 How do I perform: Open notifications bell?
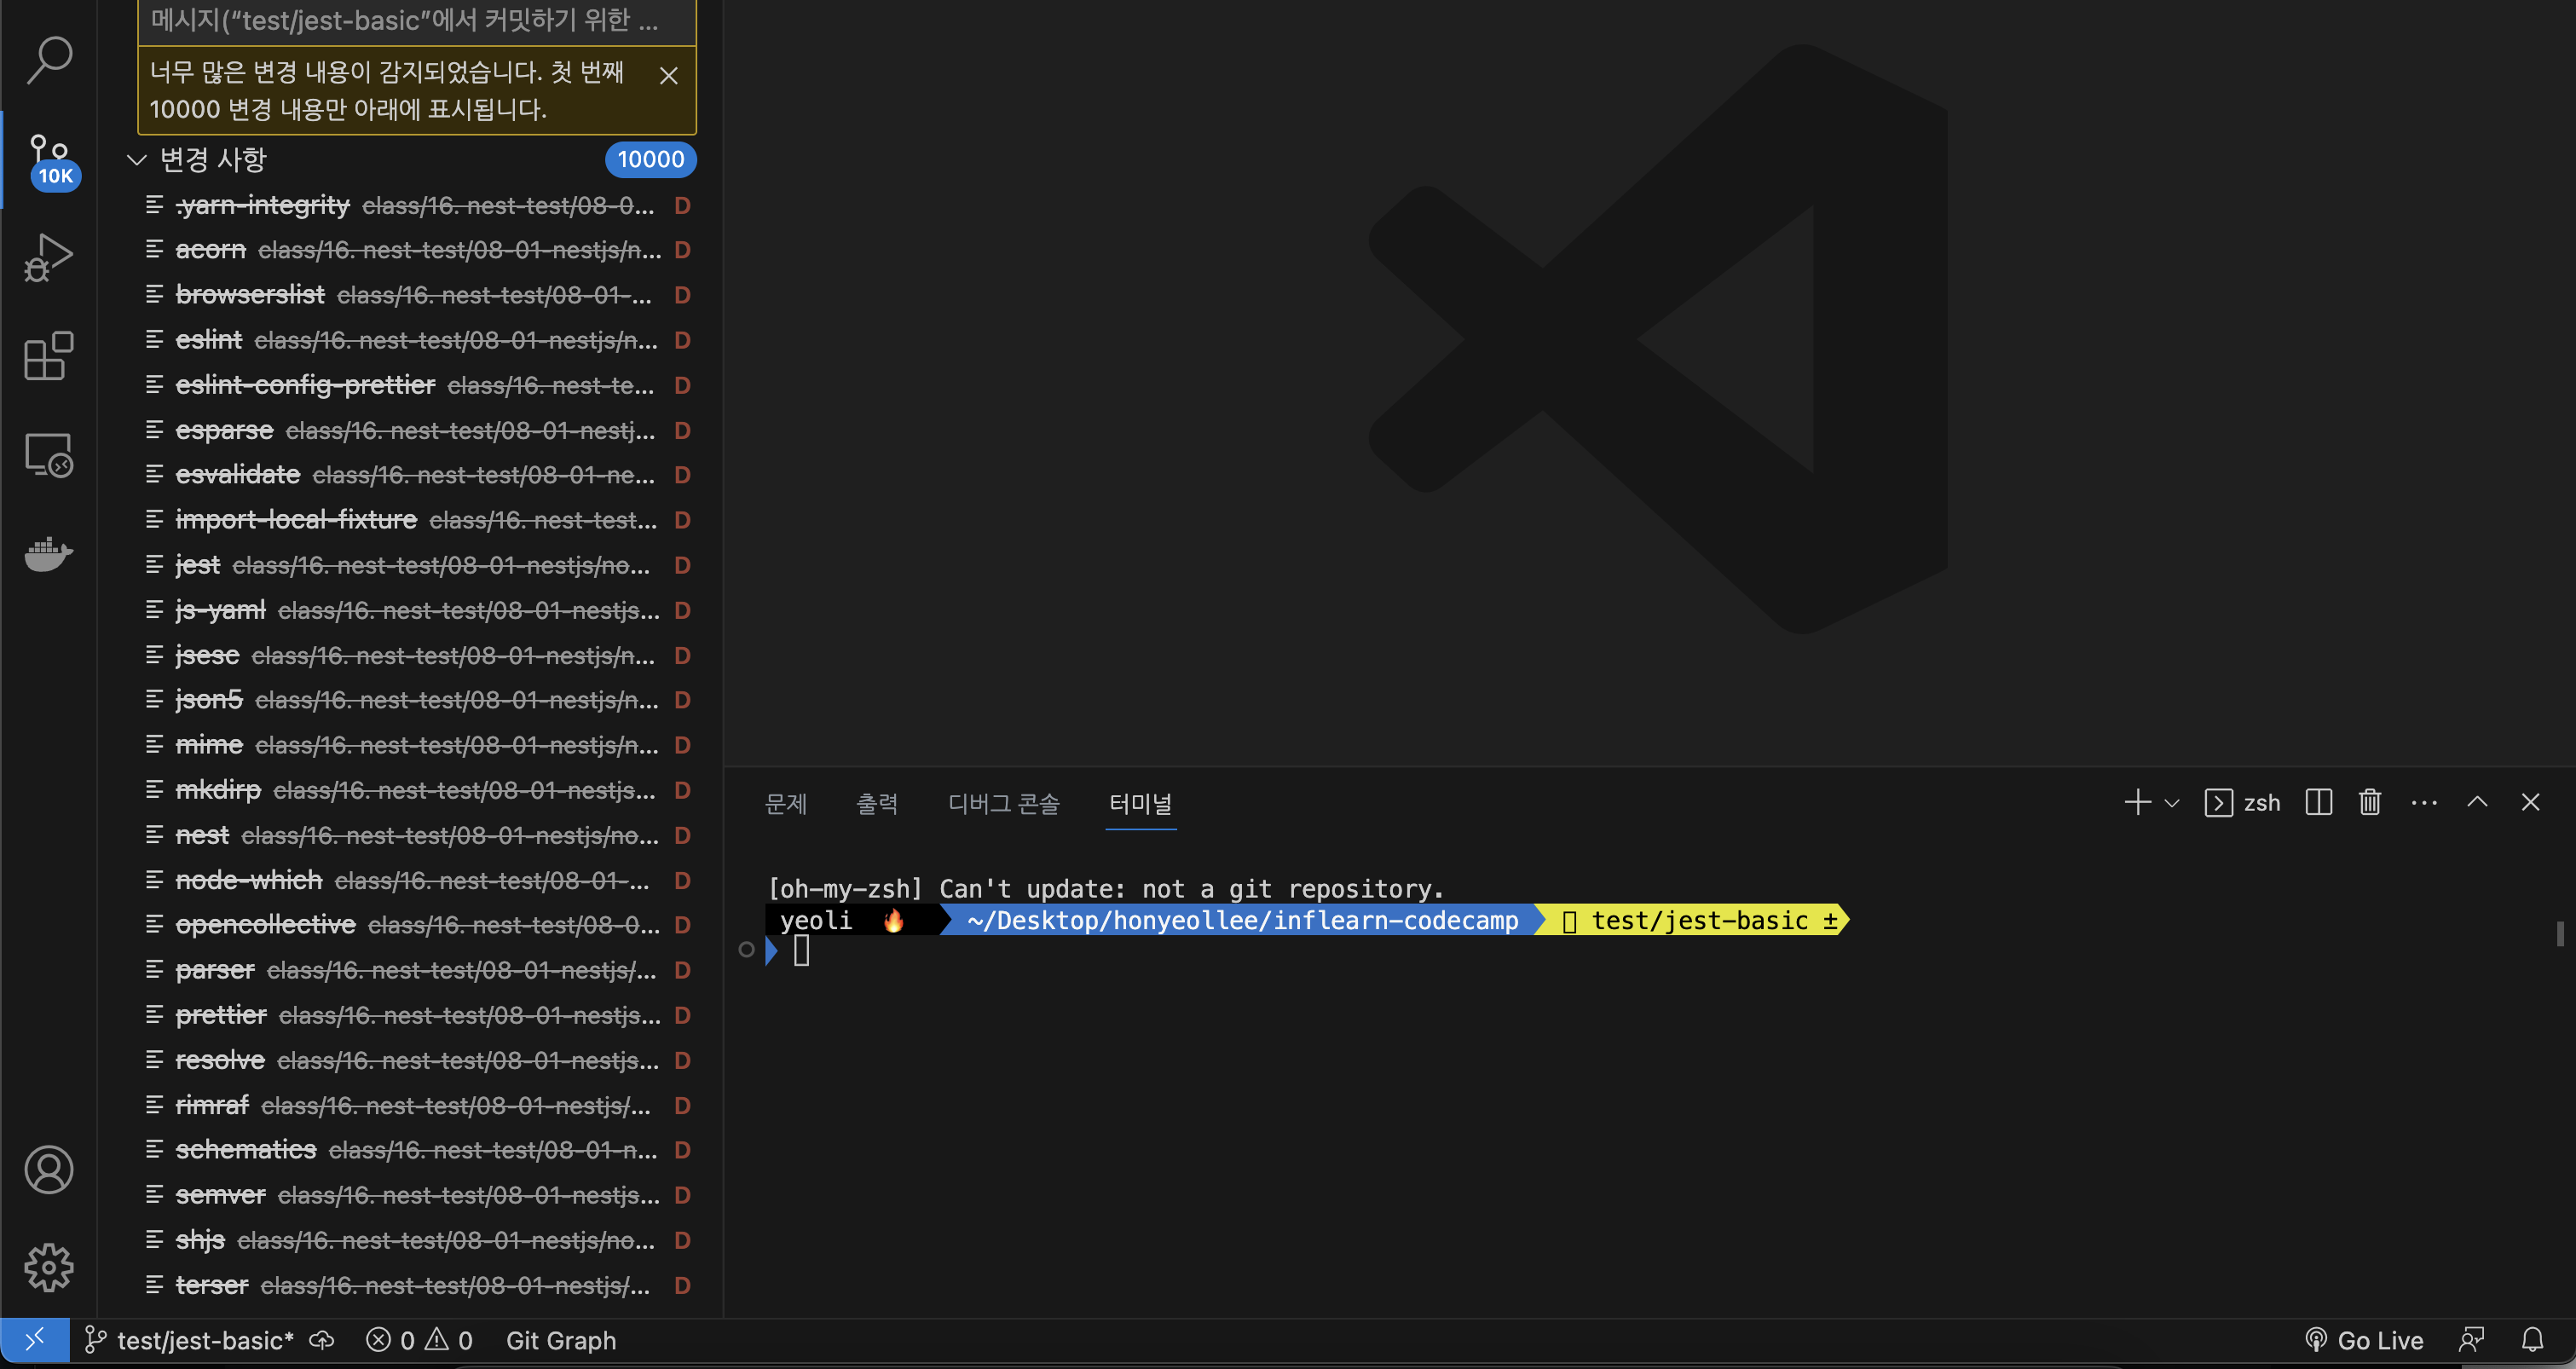coord(2532,1340)
